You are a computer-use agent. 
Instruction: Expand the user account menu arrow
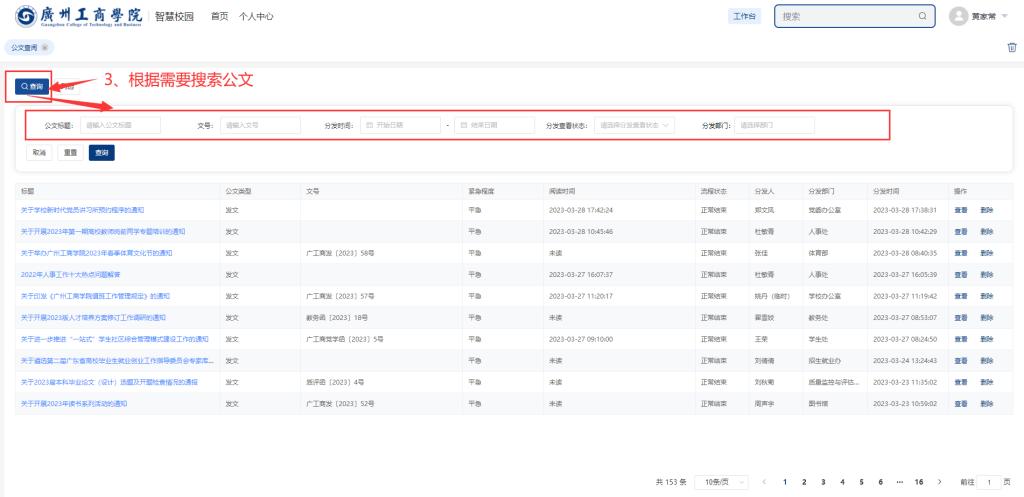coord(1005,17)
